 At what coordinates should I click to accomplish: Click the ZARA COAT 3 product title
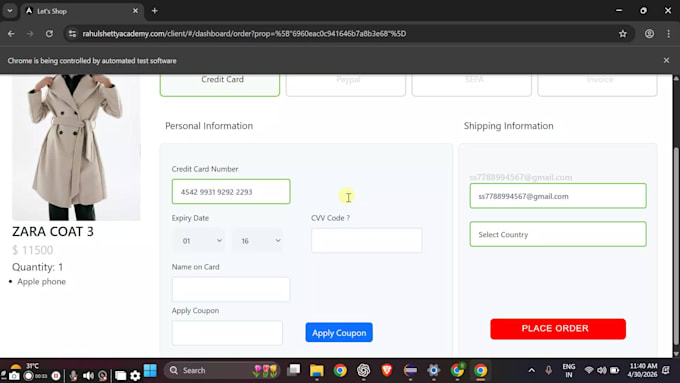pyautogui.click(x=53, y=232)
